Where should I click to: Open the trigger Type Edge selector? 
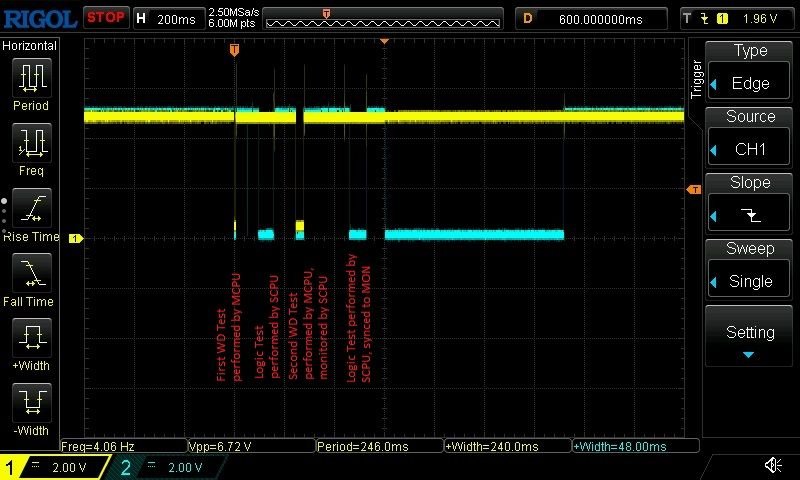coord(750,71)
